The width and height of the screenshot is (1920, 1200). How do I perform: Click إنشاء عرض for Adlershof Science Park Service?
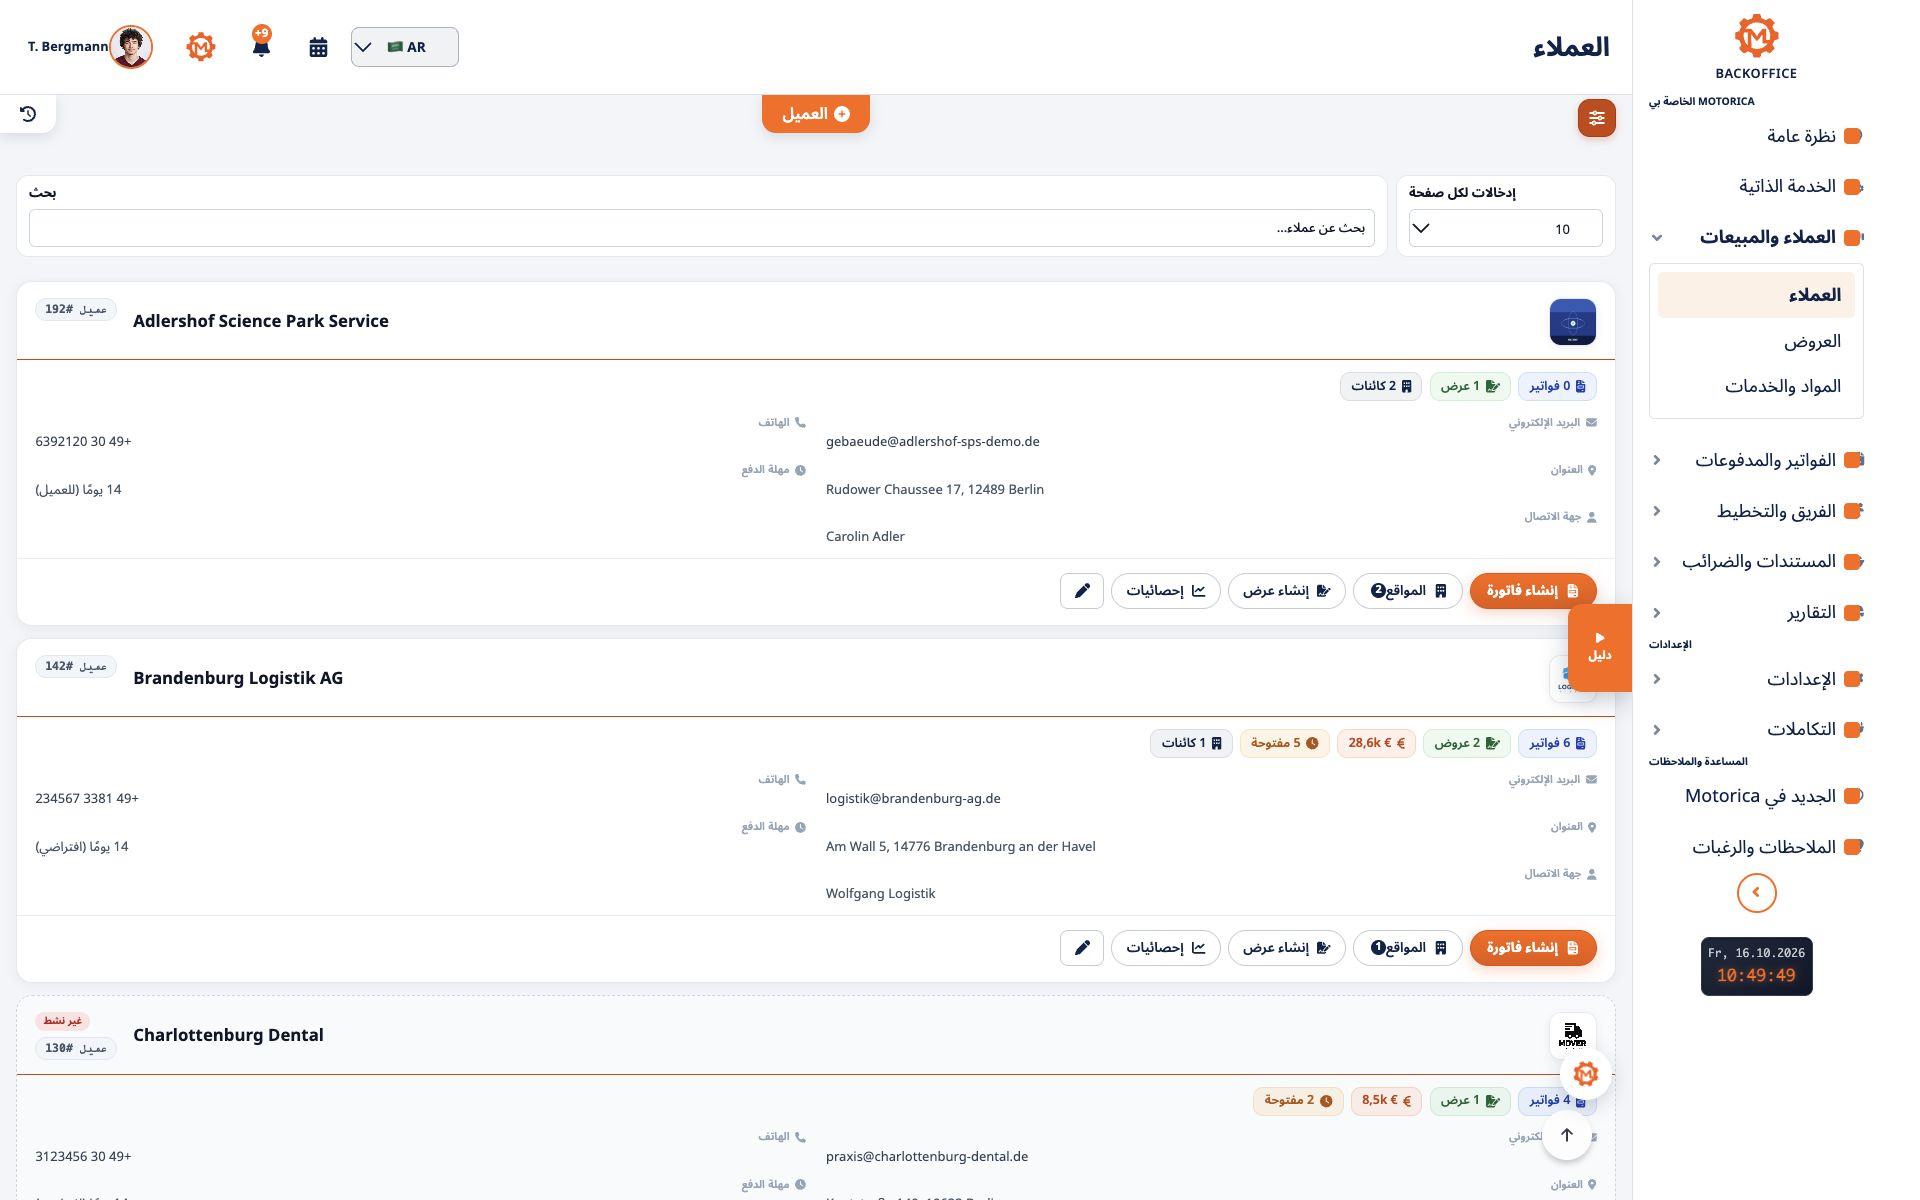pos(1286,591)
